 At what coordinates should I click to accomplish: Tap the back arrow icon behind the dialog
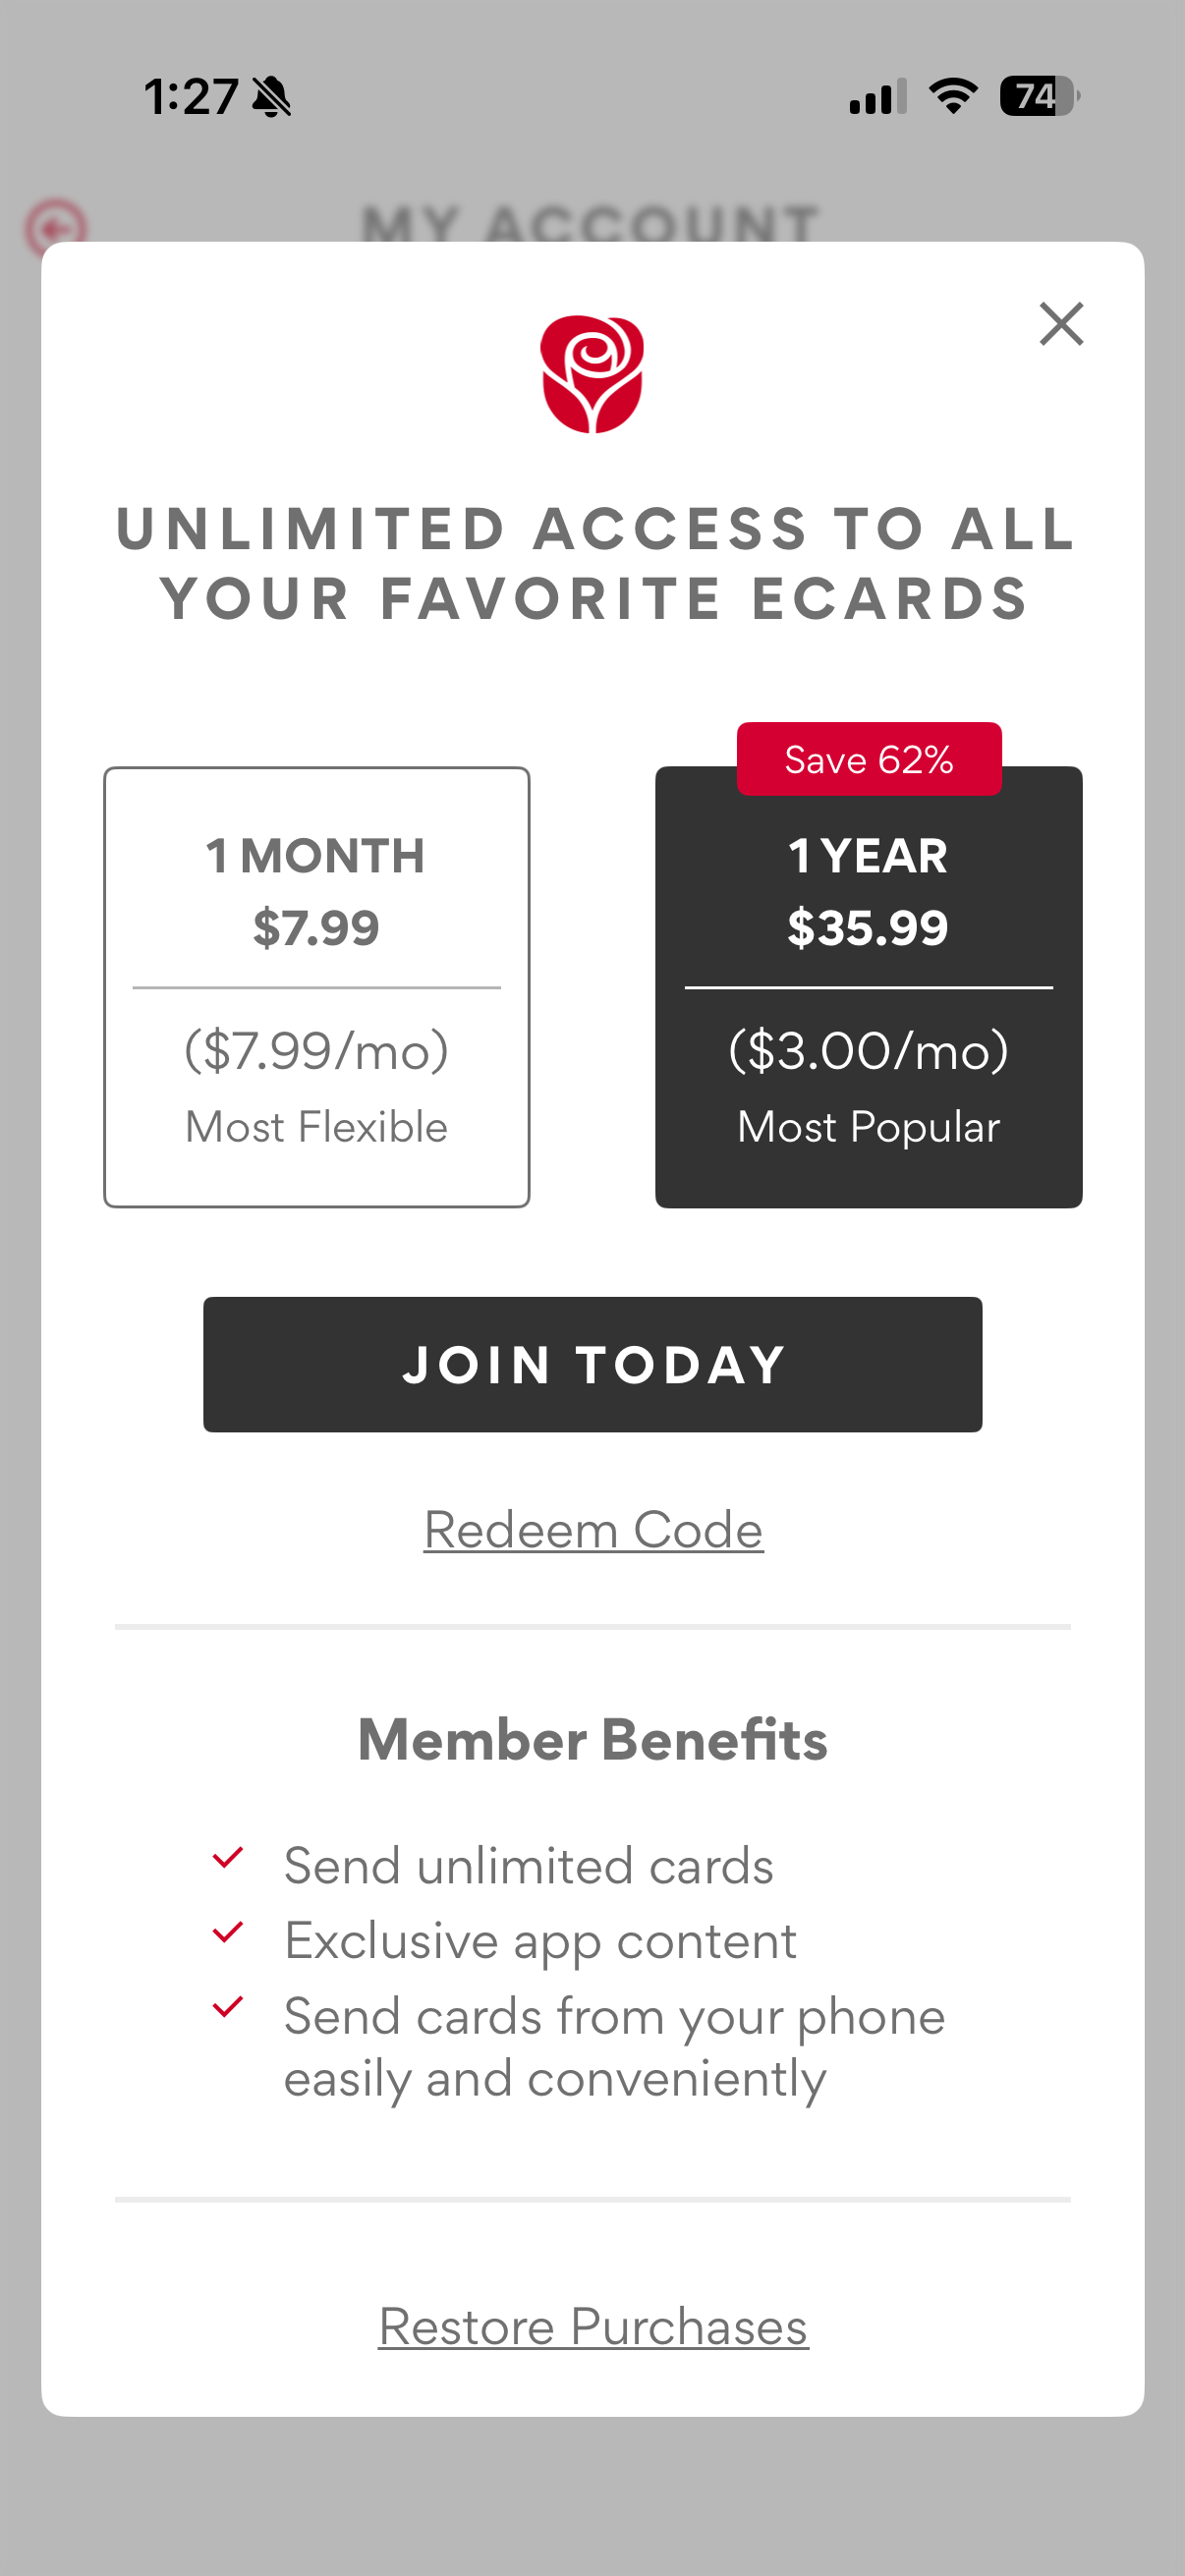tap(56, 228)
